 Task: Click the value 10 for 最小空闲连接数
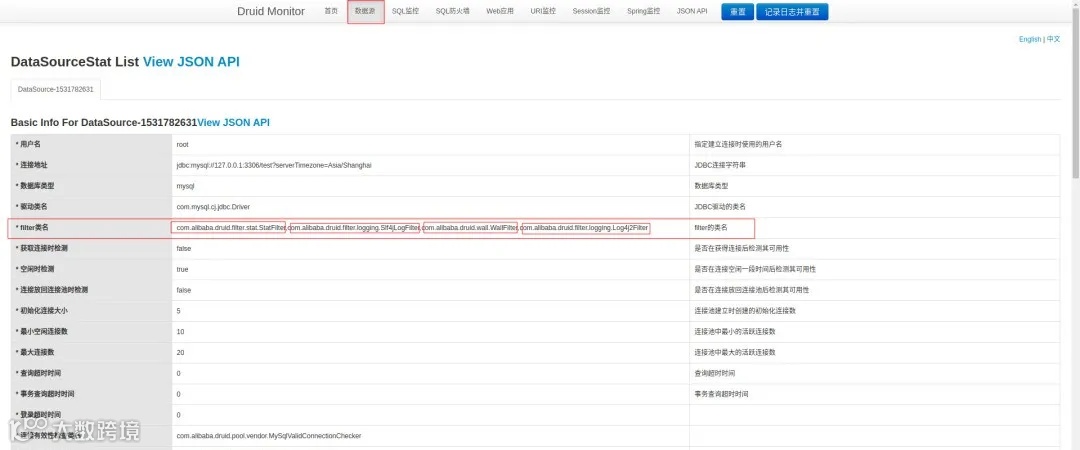coord(180,331)
